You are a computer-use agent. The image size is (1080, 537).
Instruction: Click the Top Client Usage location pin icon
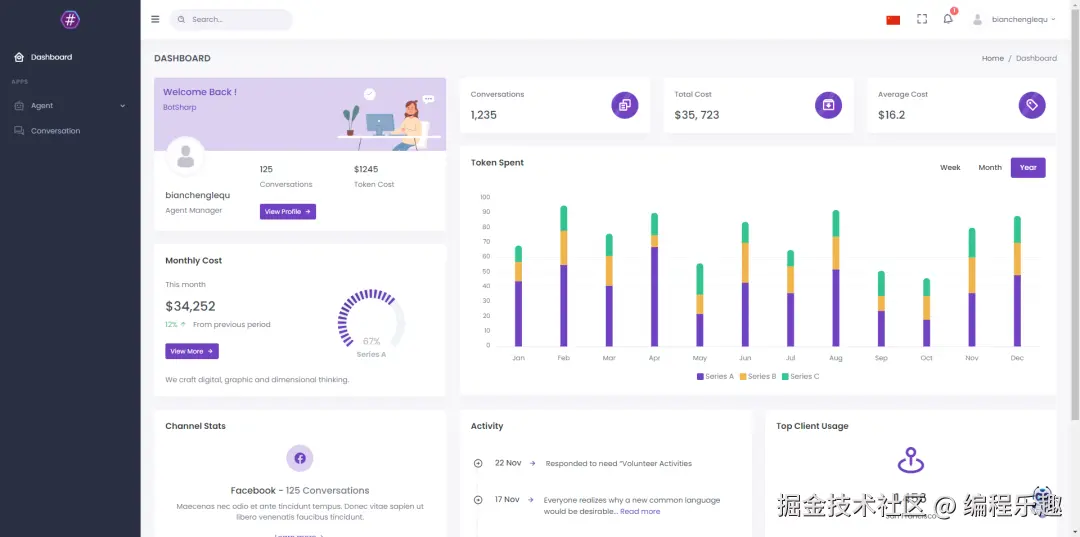(x=911, y=460)
